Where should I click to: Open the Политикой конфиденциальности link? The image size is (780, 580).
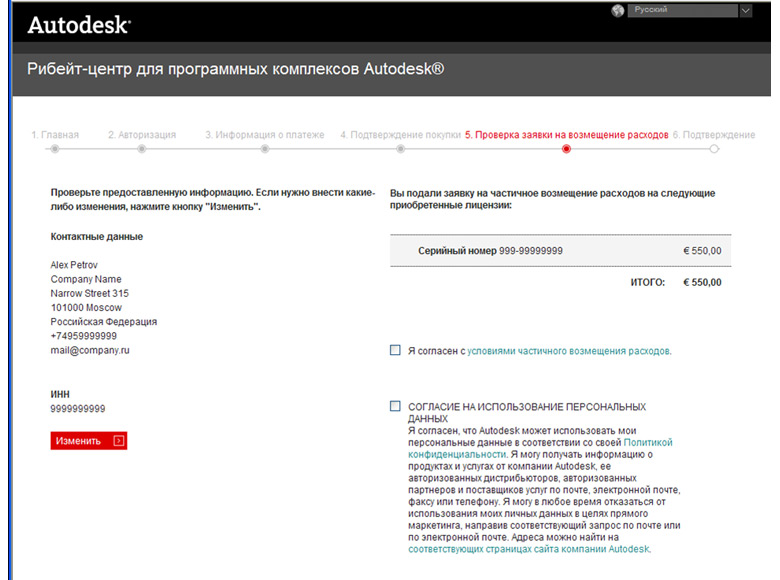point(540,448)
